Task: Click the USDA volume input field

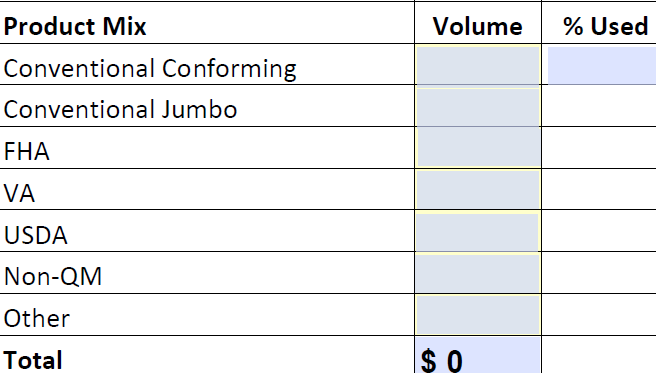Action: pyautogui.click(x=478, y=232)
